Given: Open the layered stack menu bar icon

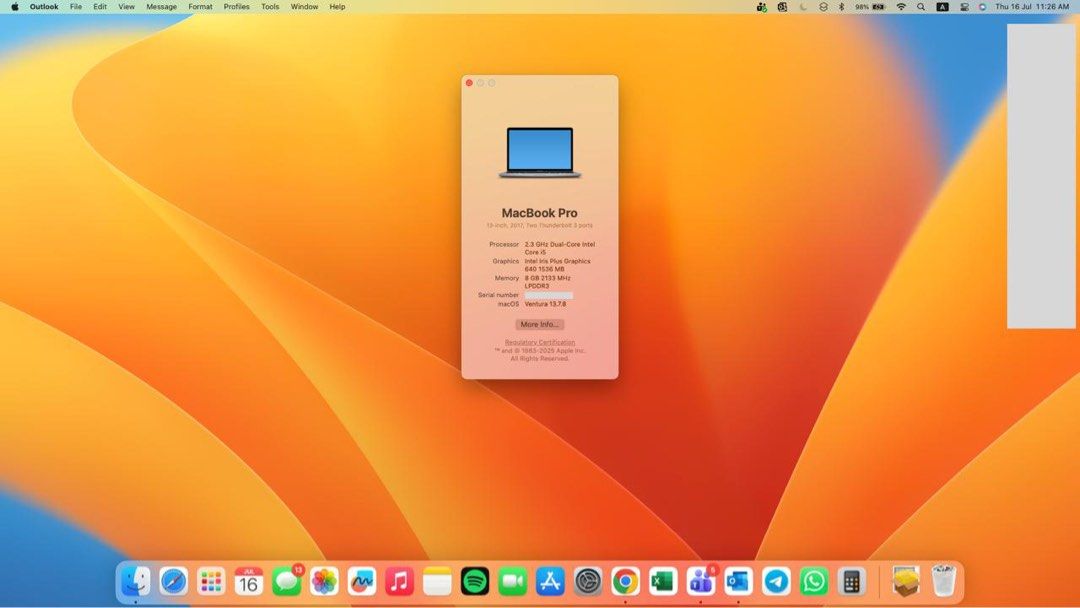Looking at the screenshot, I should click(x=823, y=7).
